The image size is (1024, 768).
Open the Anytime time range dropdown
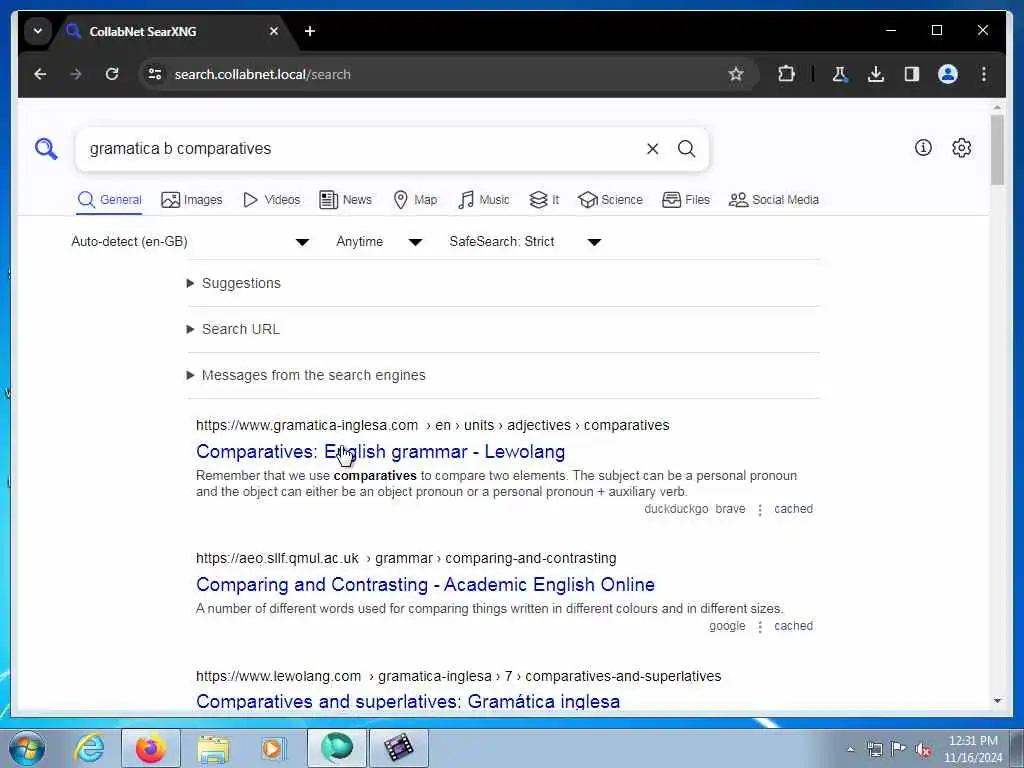pyautogui.click(x=379, y=242)
